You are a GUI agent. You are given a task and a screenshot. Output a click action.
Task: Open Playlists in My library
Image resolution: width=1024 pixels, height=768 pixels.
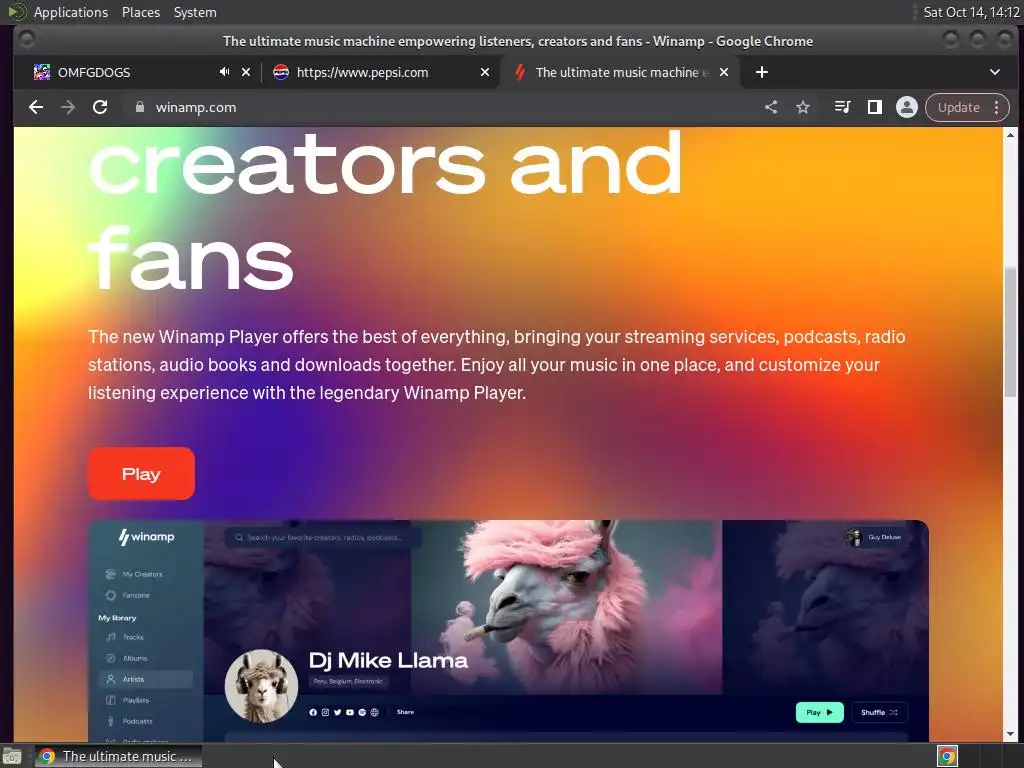tap(128, 700)
